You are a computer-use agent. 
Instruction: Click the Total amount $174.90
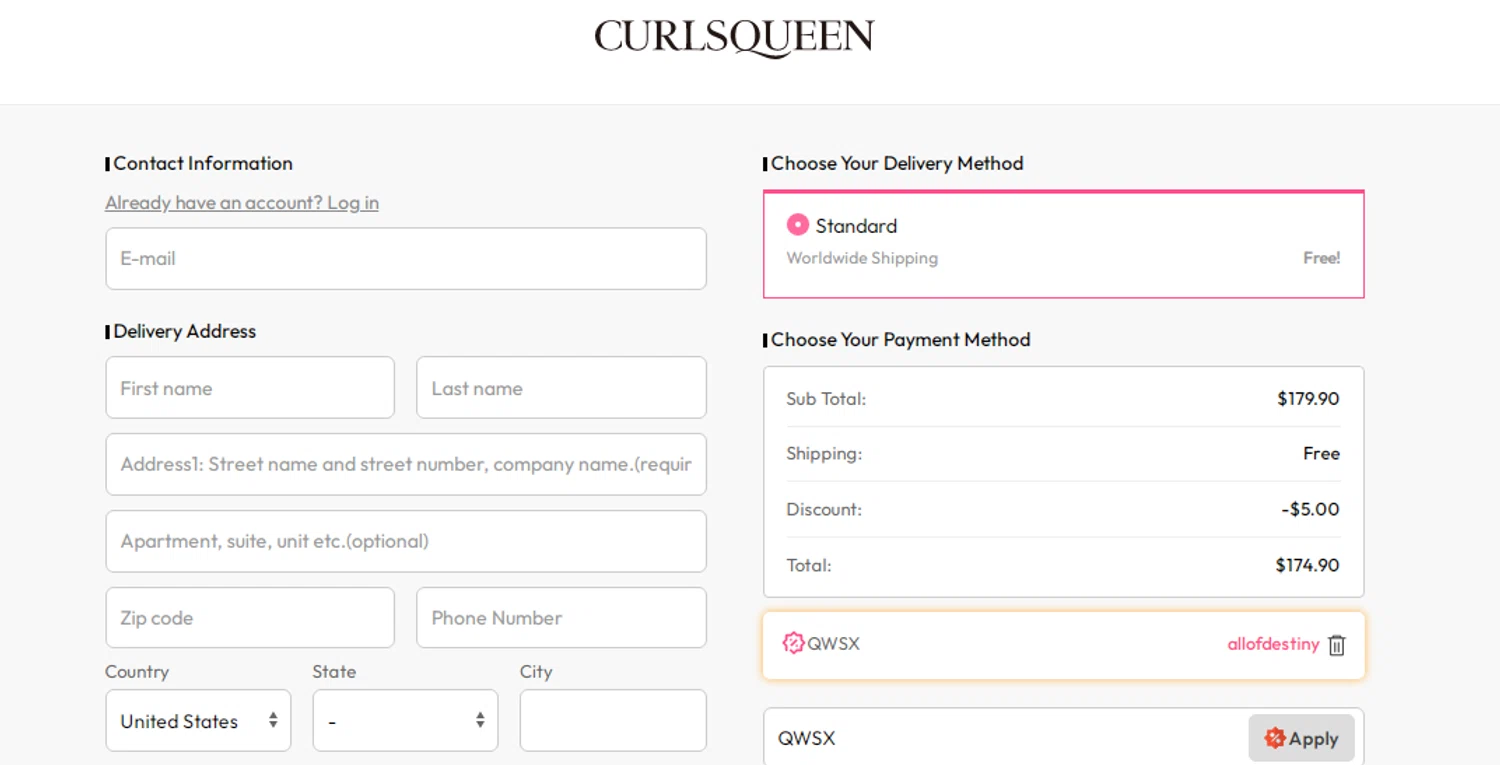coord(1307,565)
